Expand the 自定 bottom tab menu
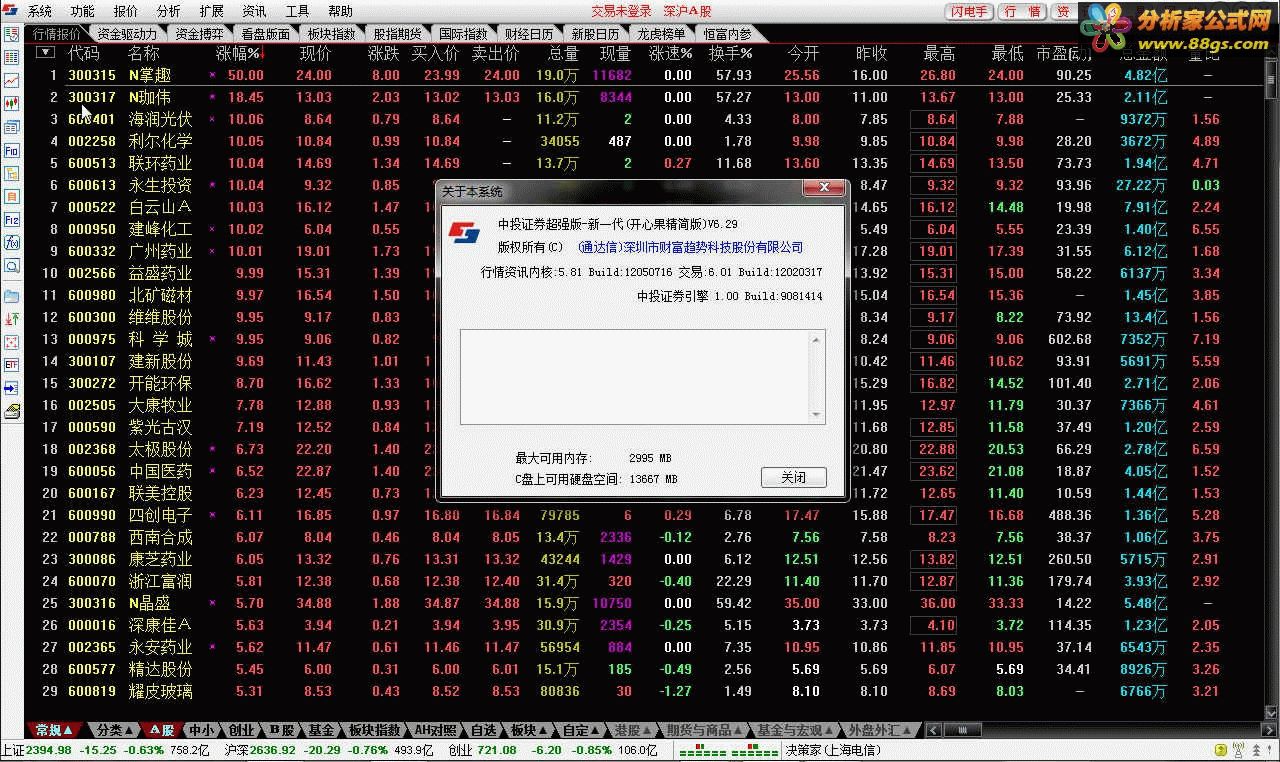This screenshot has width=1280, height=762. (x=594, y=731)
